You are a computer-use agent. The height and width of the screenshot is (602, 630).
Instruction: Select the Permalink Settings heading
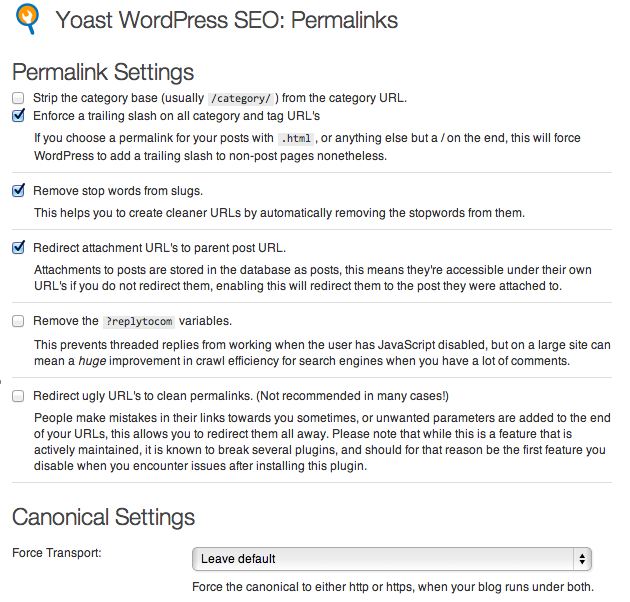click(x=103, y=72)
